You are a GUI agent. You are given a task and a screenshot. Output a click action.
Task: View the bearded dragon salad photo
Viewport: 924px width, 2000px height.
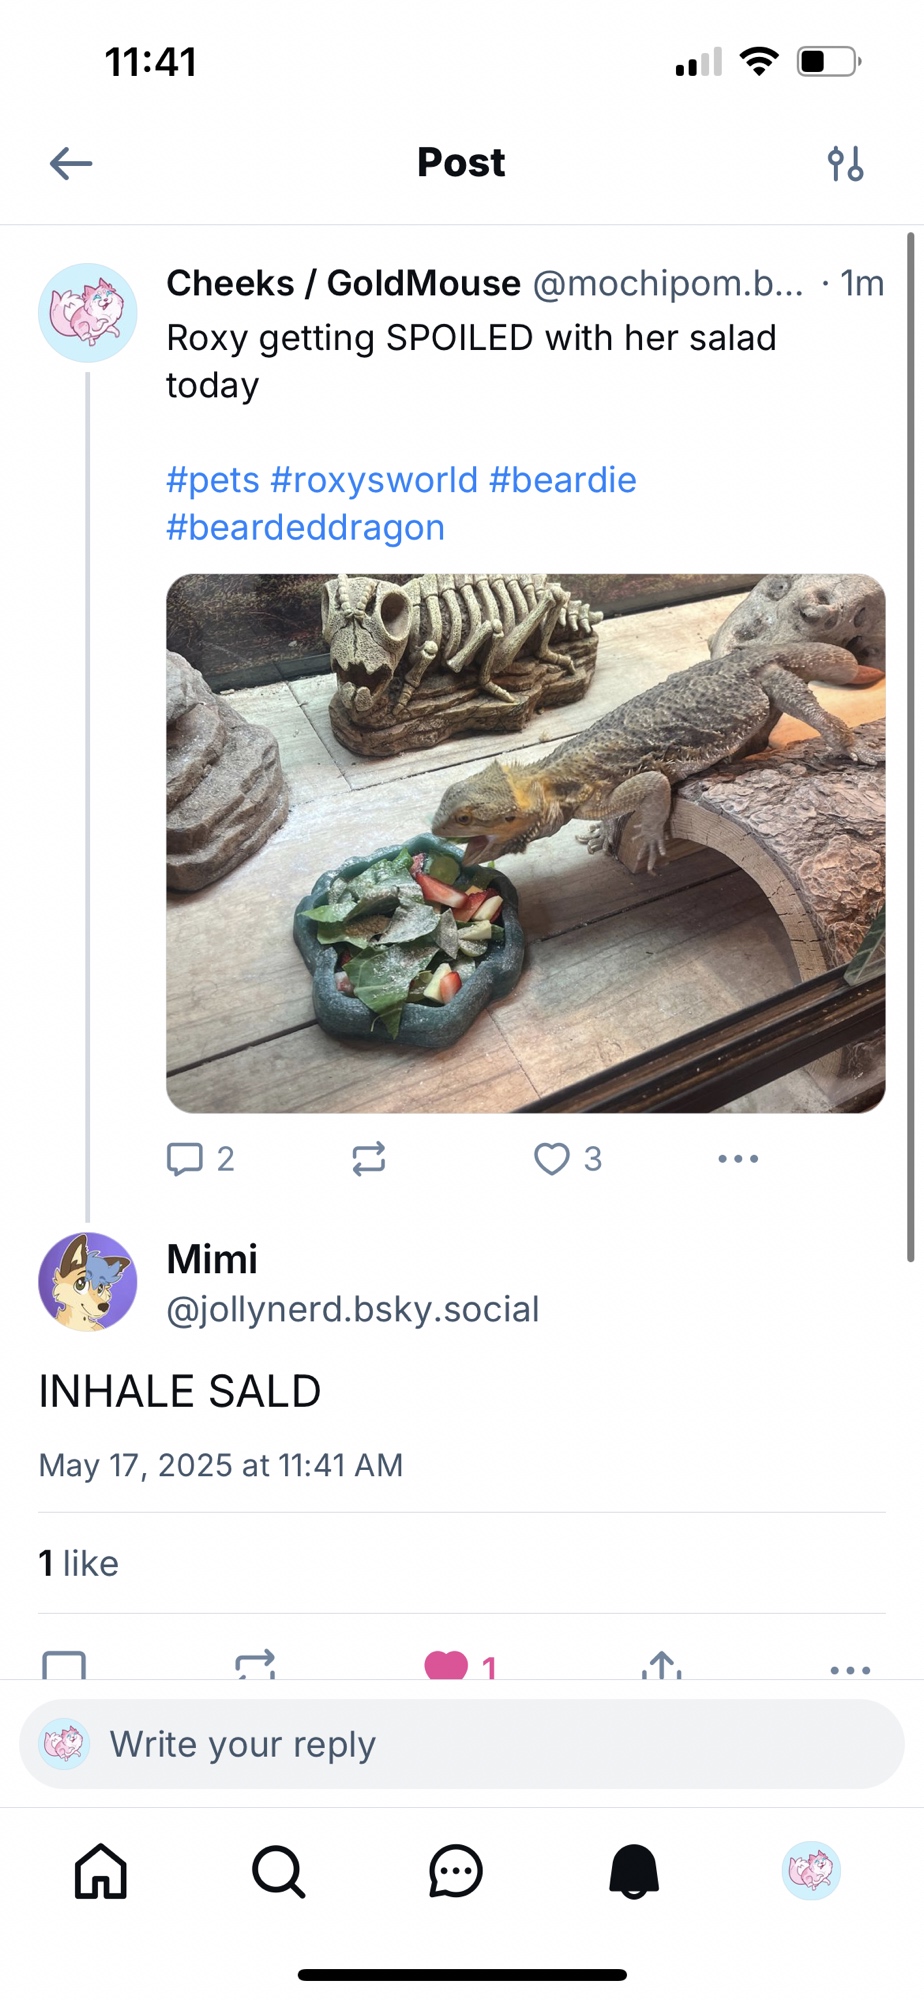(x=525, y=843)
